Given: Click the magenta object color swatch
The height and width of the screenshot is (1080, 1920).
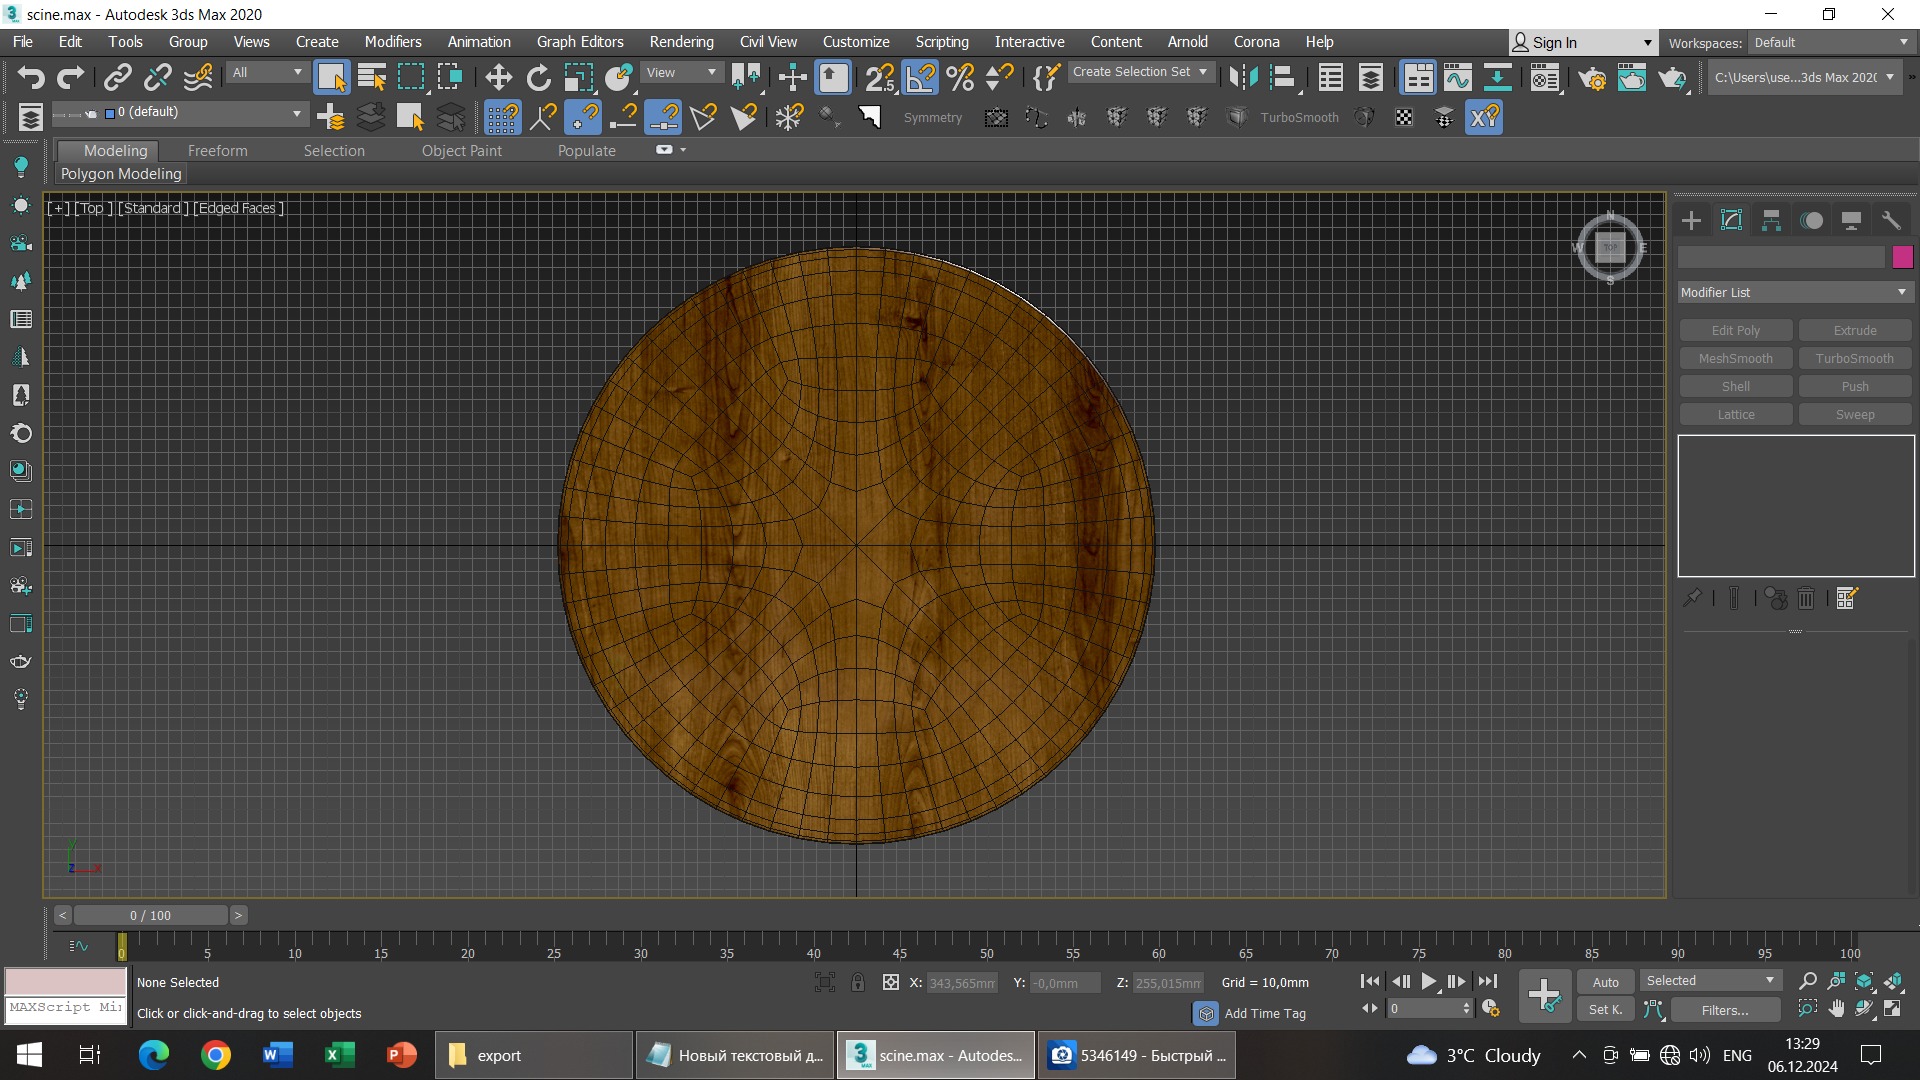Looking at the screenshot, I should [1902, 257].
